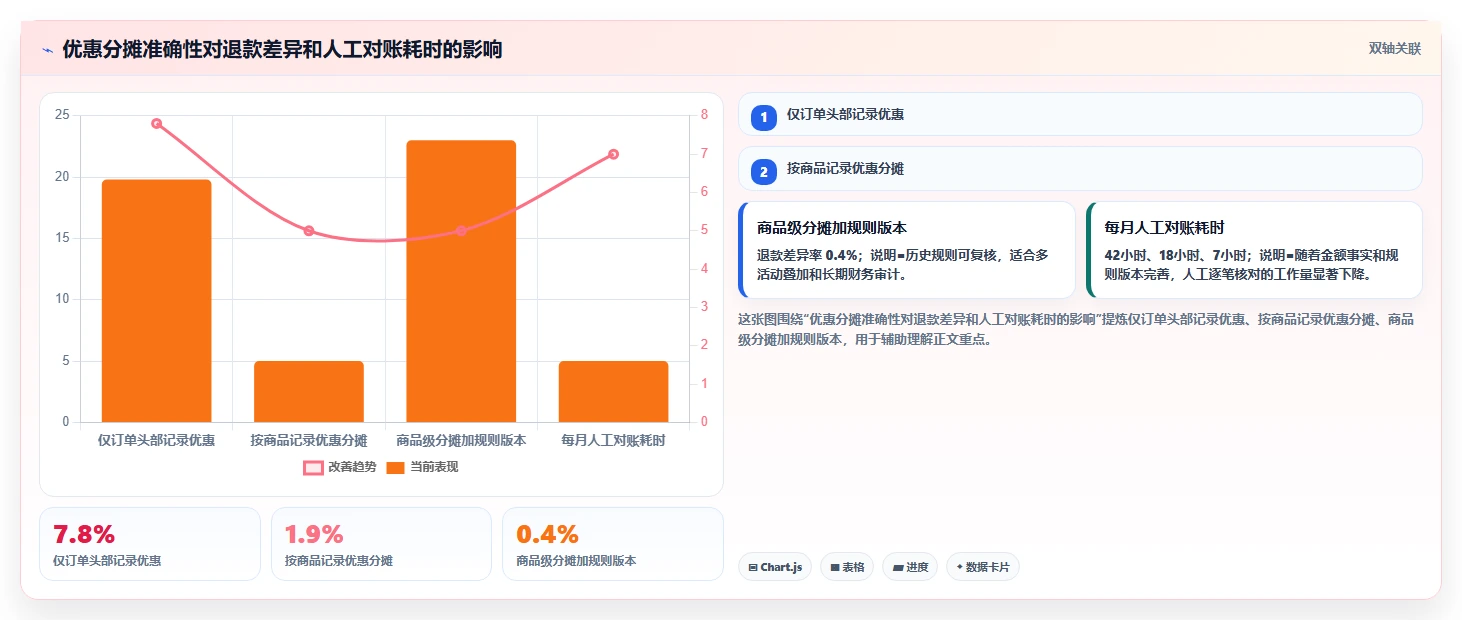Click the 7.8% stat card
Screen dimensions: 1462x620
tap(149, 544)
